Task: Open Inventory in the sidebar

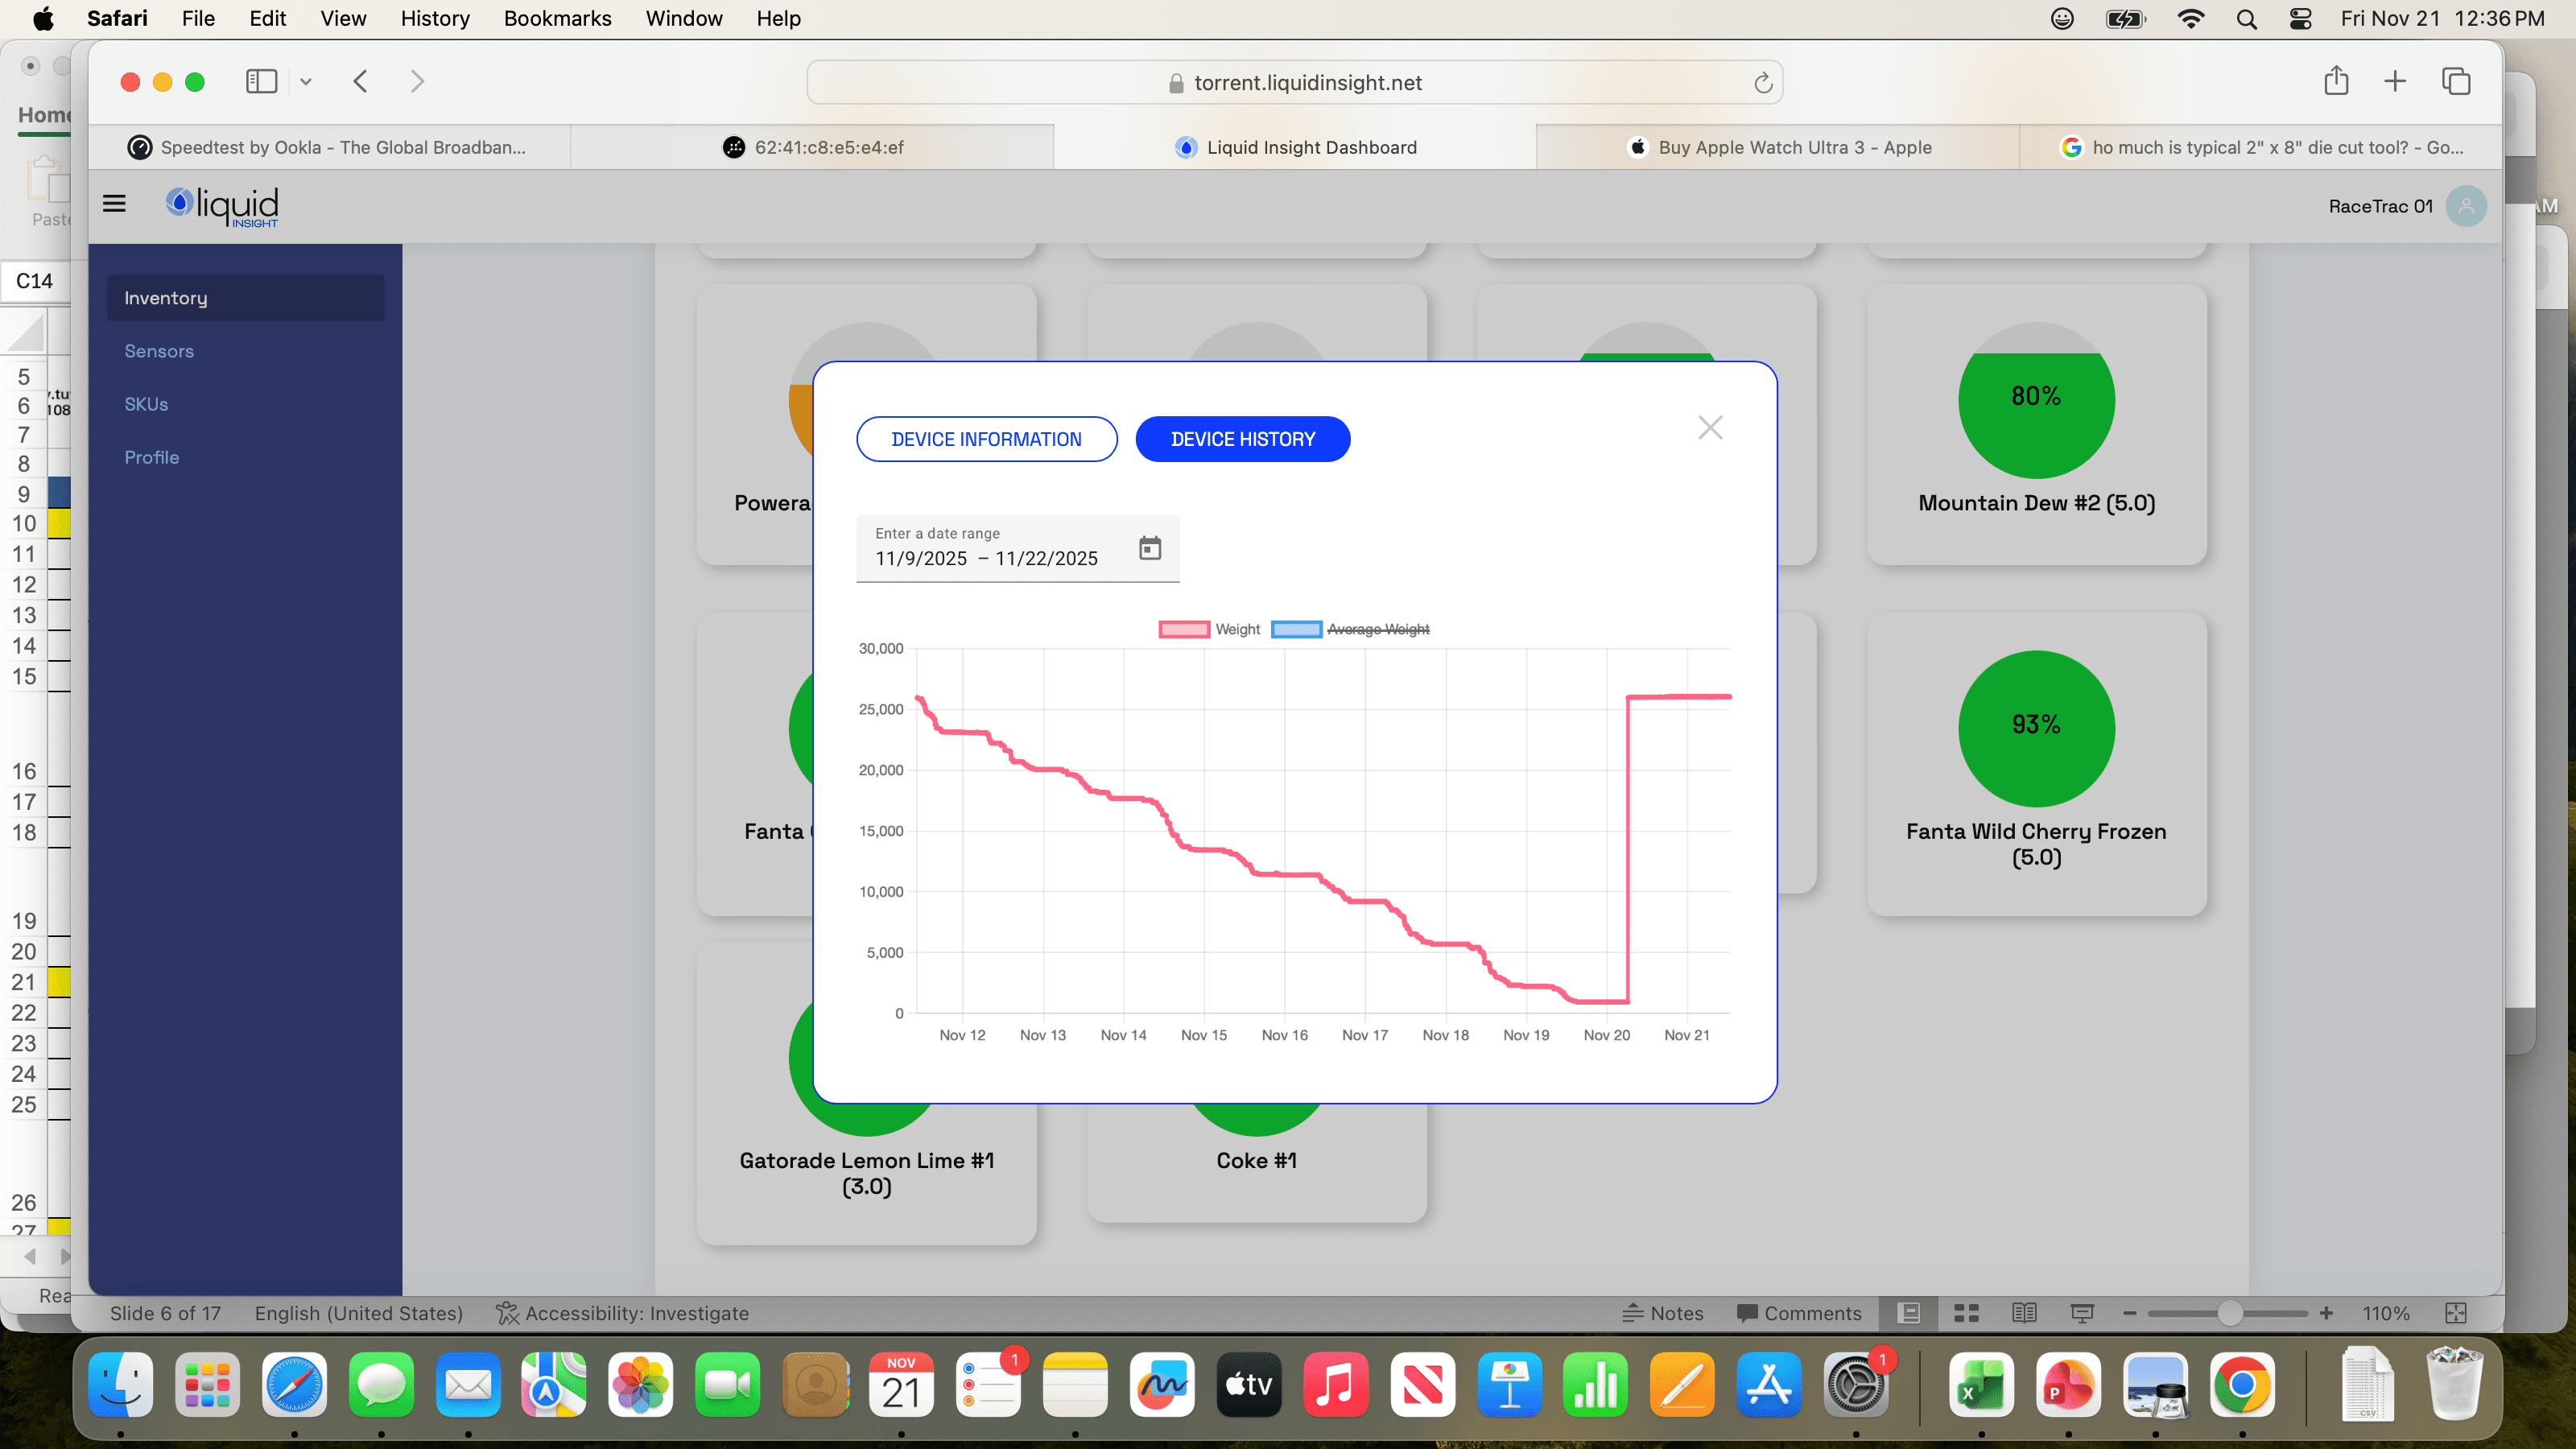Action: tap(246, 298)
